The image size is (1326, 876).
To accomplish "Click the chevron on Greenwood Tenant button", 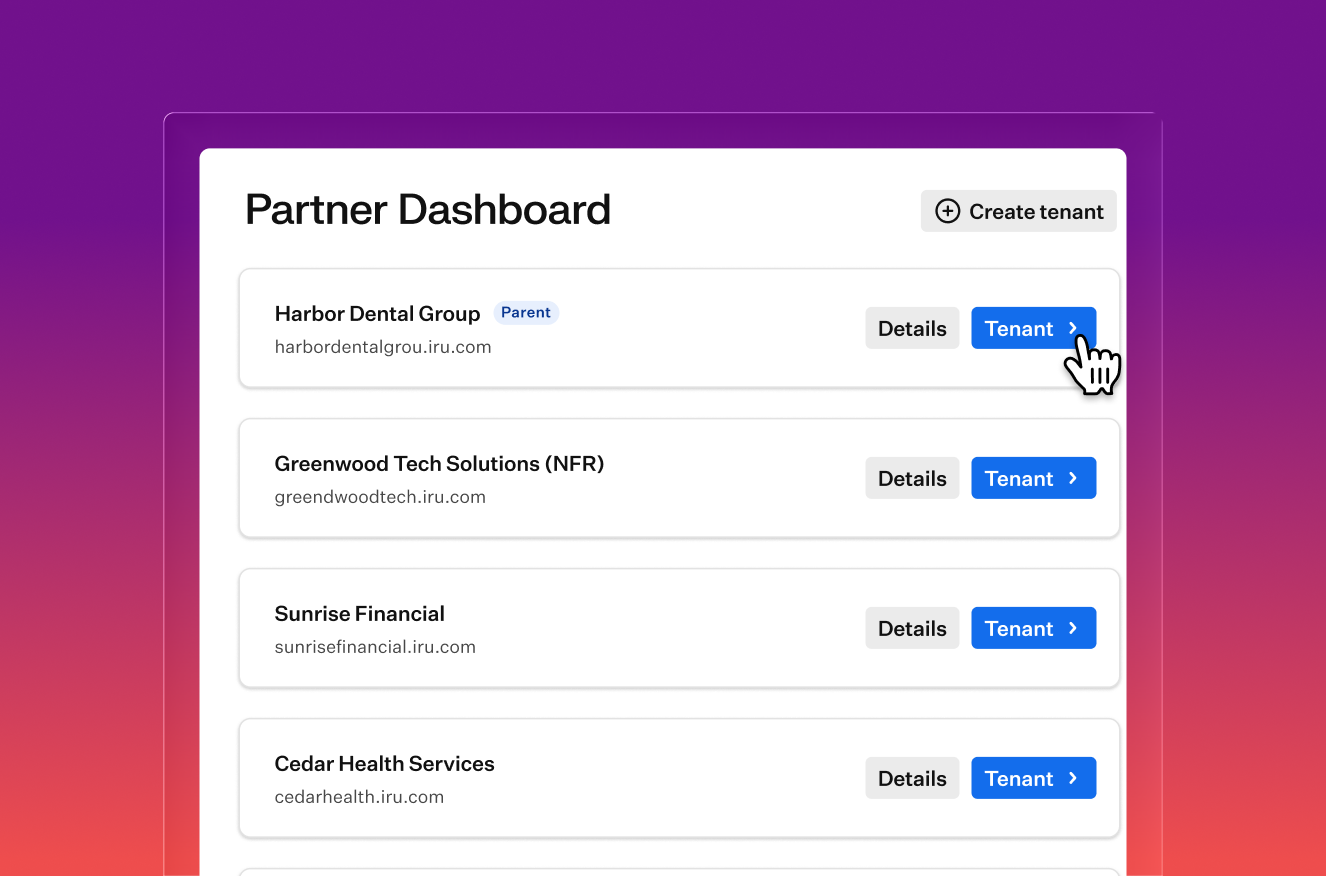I will (1073, 478).
